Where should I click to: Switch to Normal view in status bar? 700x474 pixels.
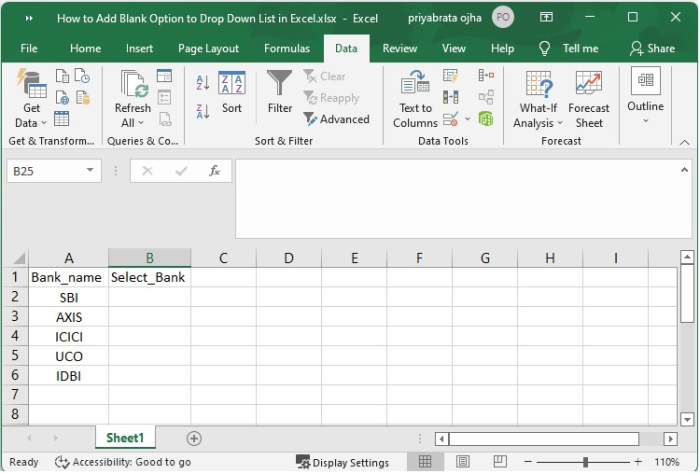[x=425, y=462]
